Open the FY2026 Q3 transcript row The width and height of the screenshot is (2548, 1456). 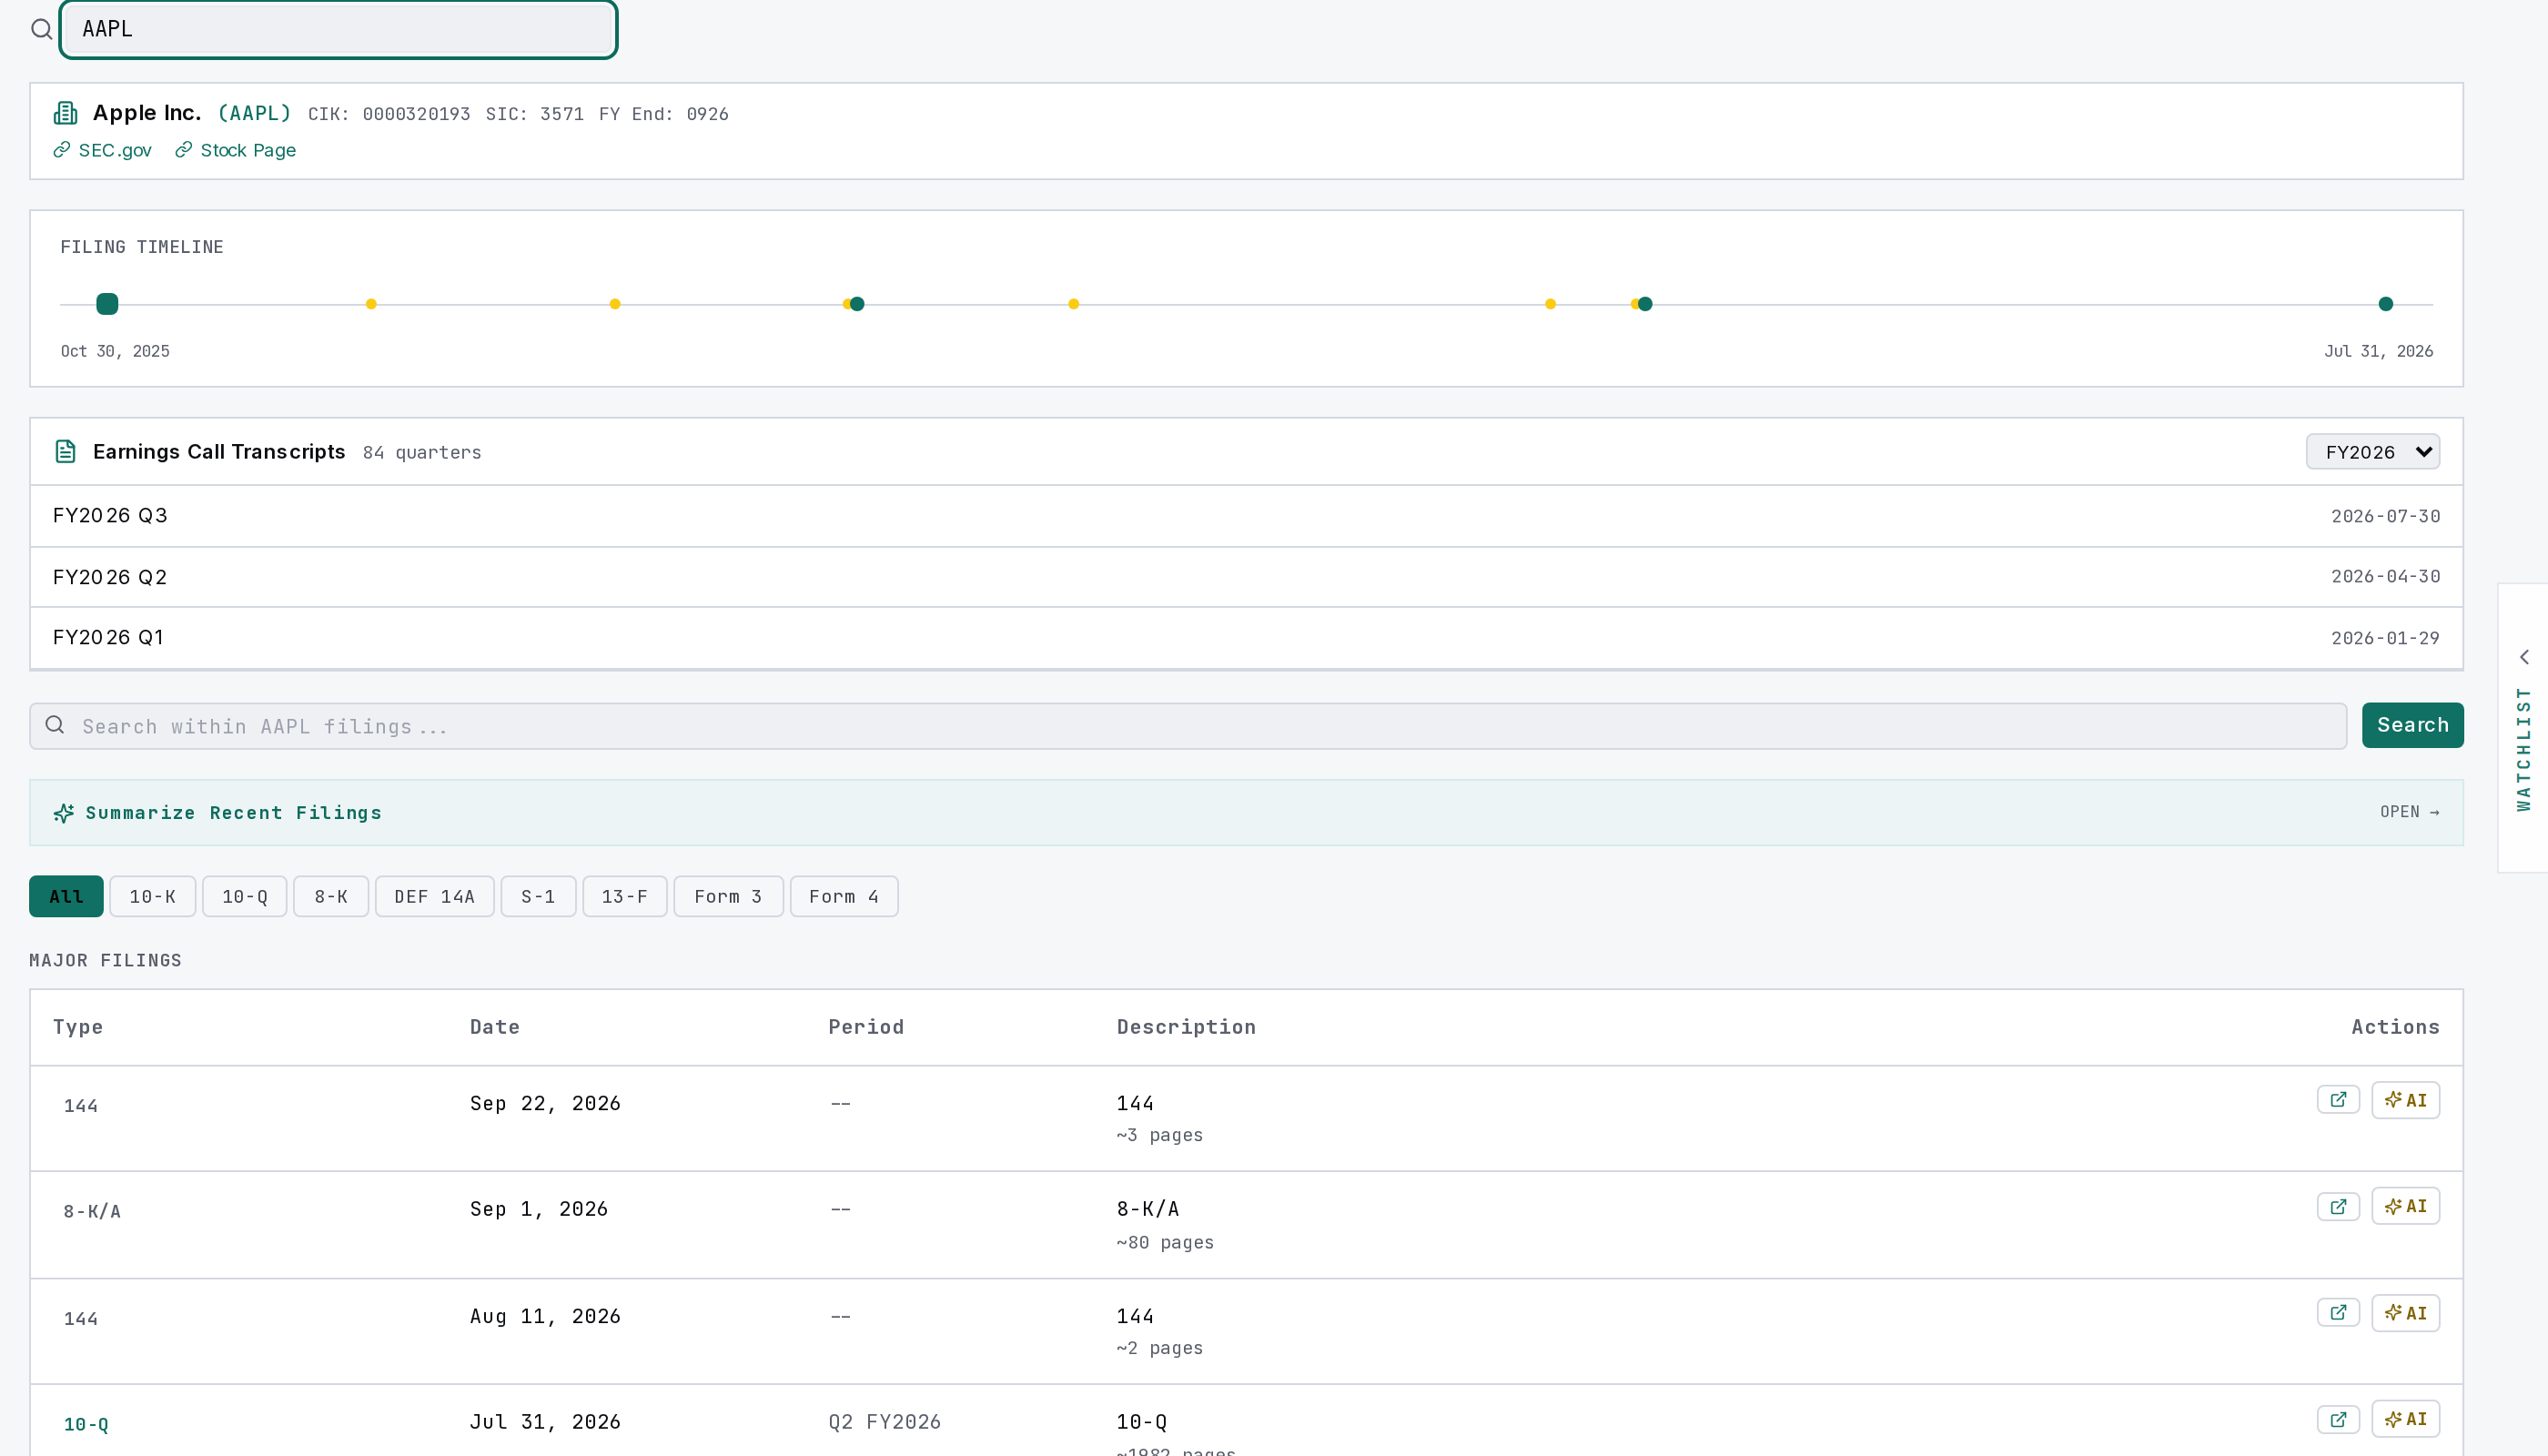pos(1246,516)
